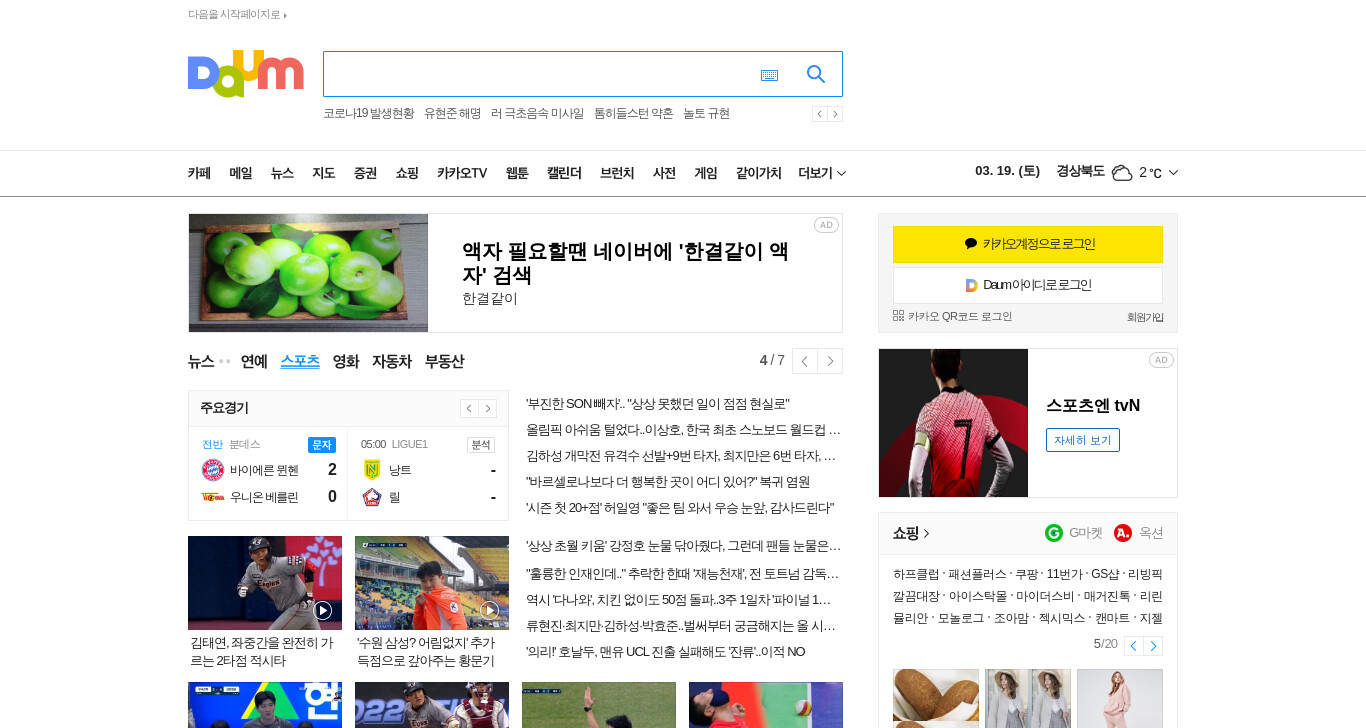Open the 증권 menu item

point(365,173)
